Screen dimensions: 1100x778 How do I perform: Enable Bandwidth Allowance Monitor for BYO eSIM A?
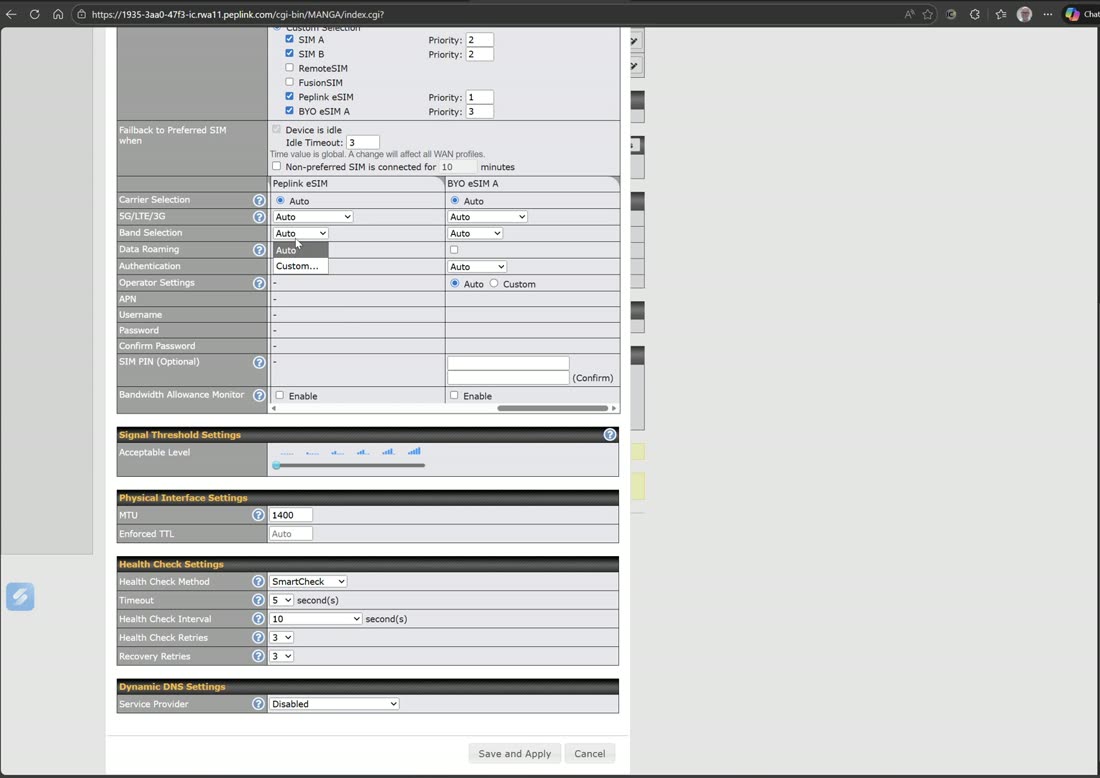tap(454, 395)
